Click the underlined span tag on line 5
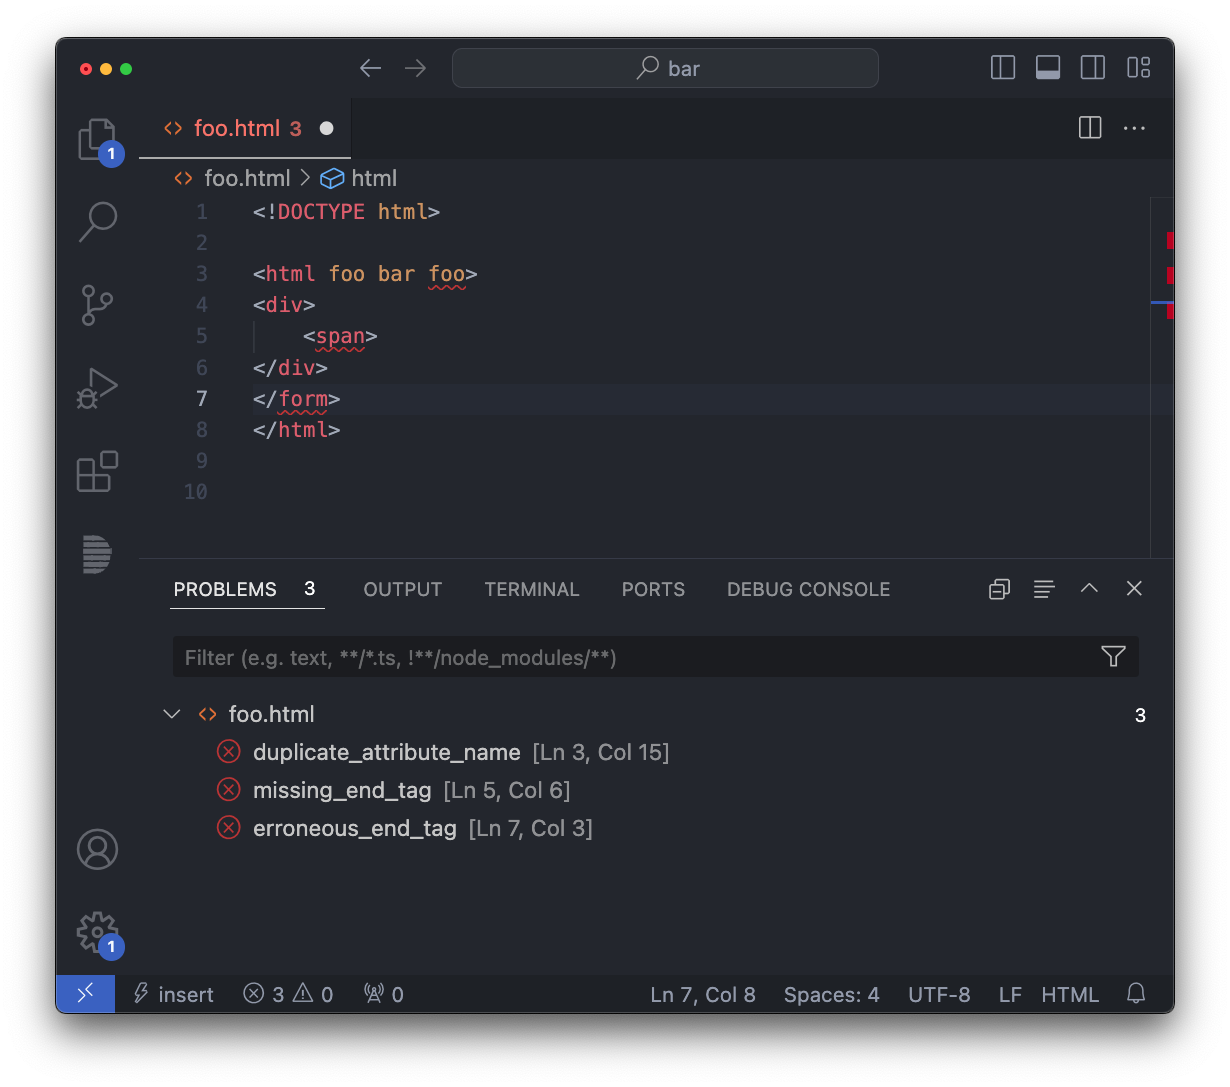This screenshot has width=1230, height=1087. pyautogui.click(x=340, y=336)
